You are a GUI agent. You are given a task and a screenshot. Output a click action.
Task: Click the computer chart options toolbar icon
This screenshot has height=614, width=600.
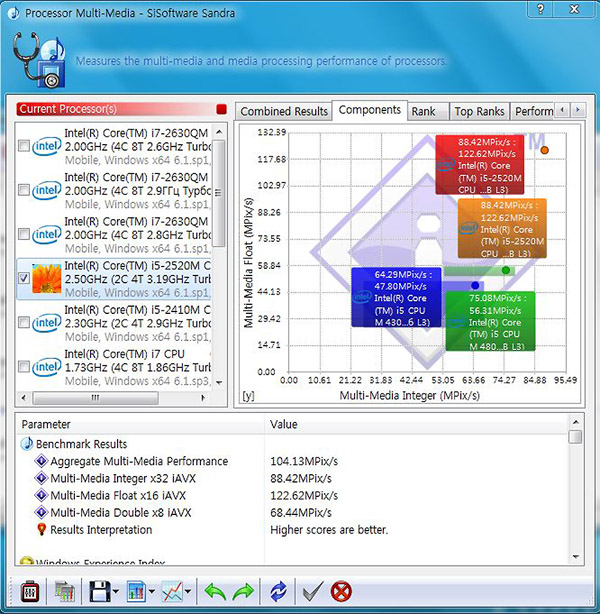[65, 592]
